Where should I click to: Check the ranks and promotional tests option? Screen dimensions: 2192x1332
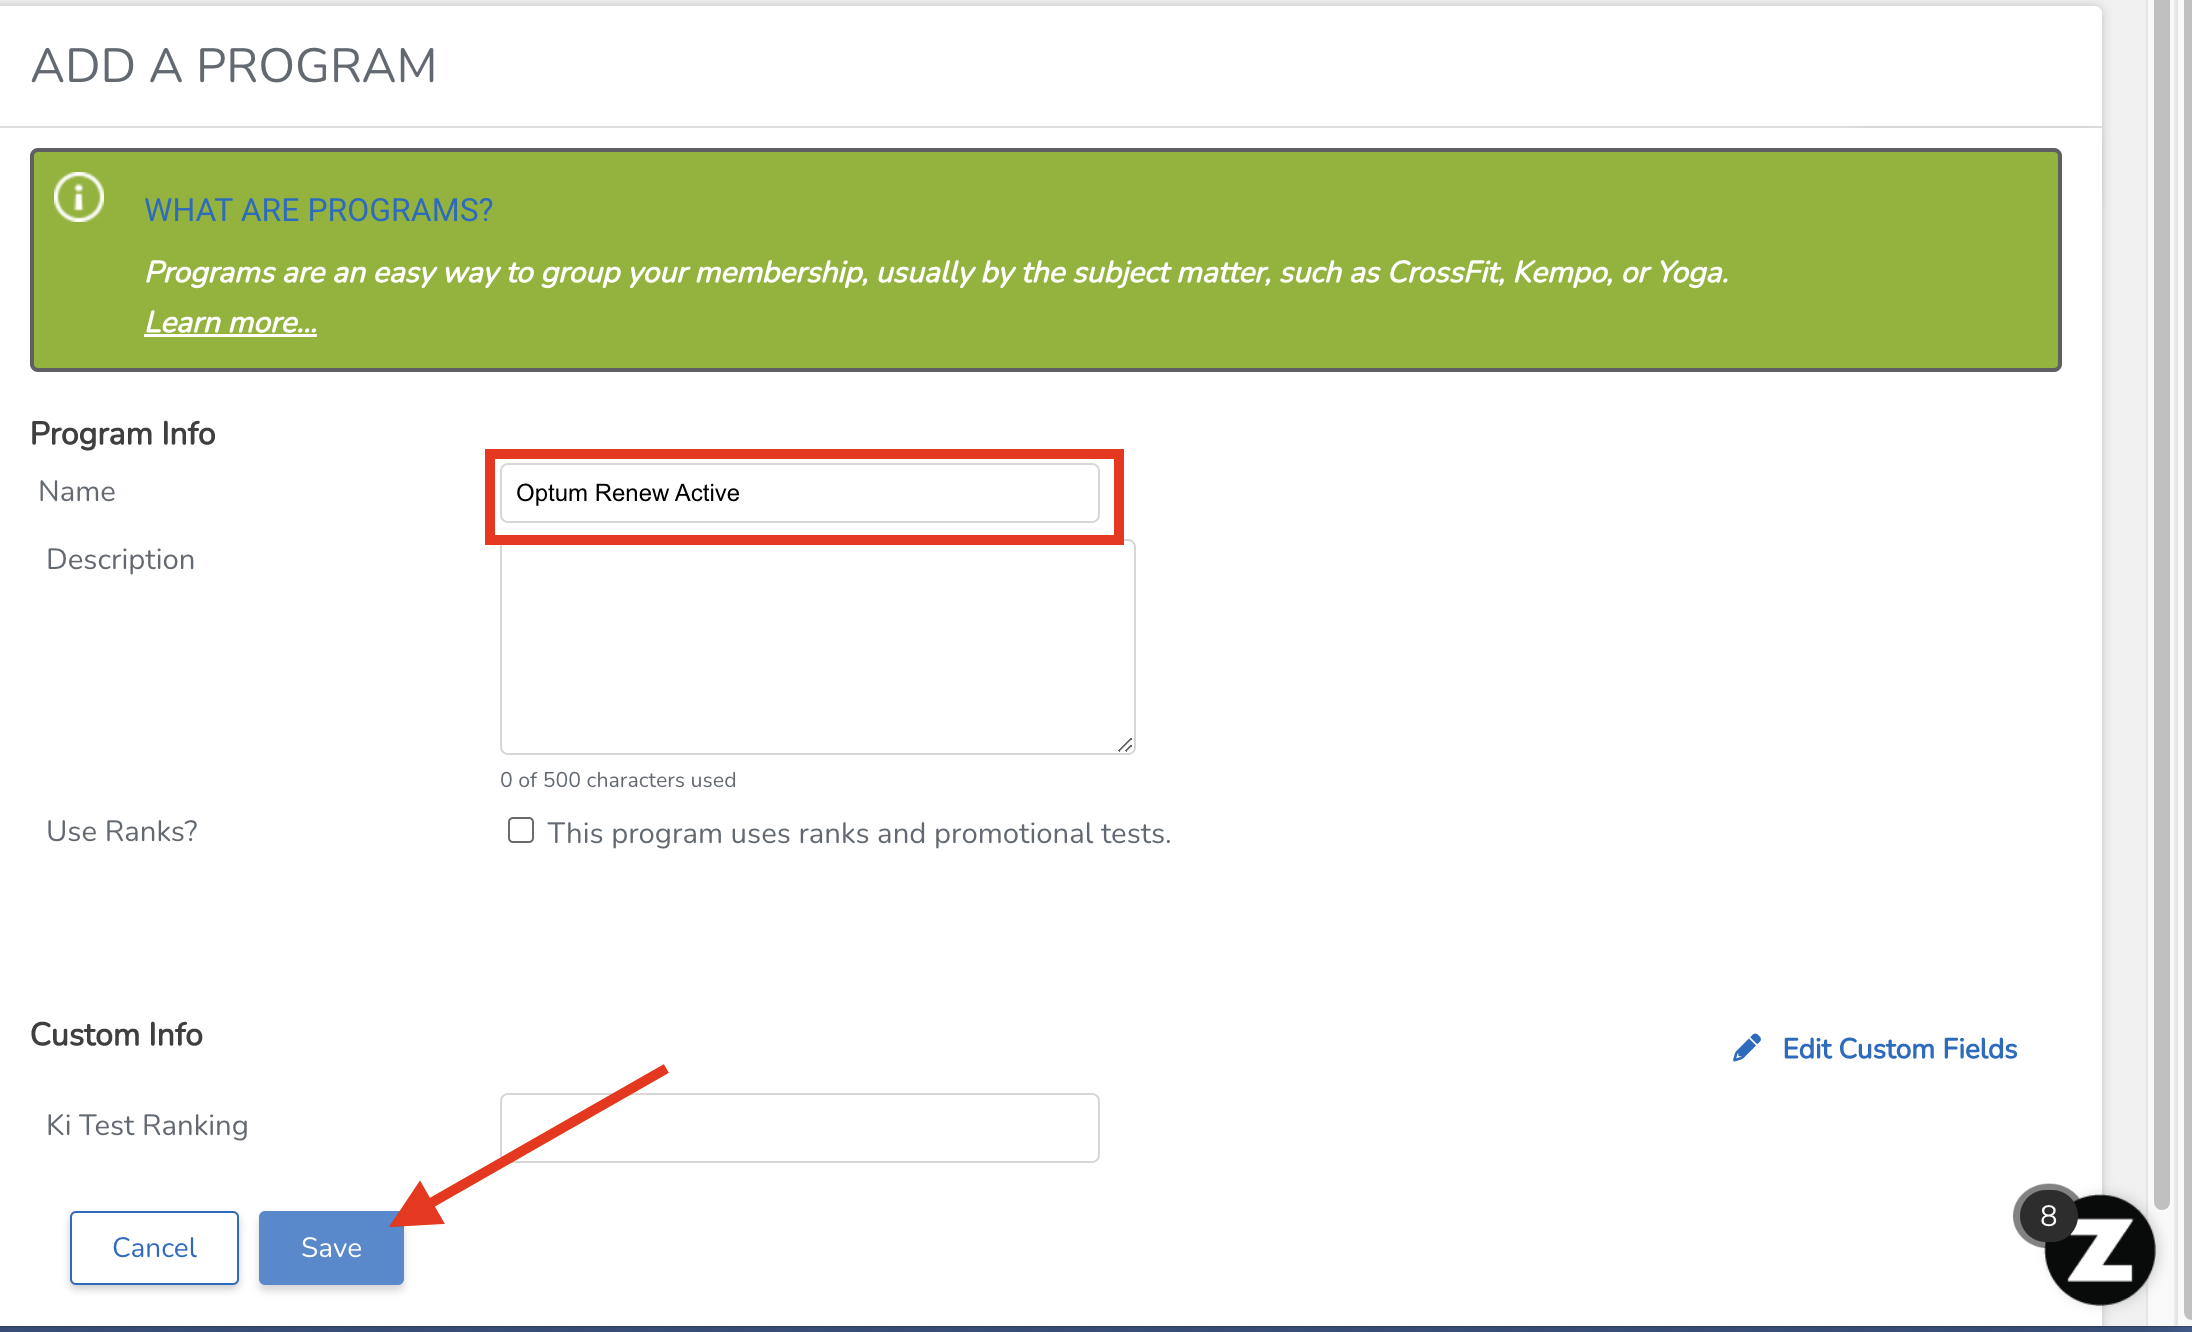(x=523, y=830)
